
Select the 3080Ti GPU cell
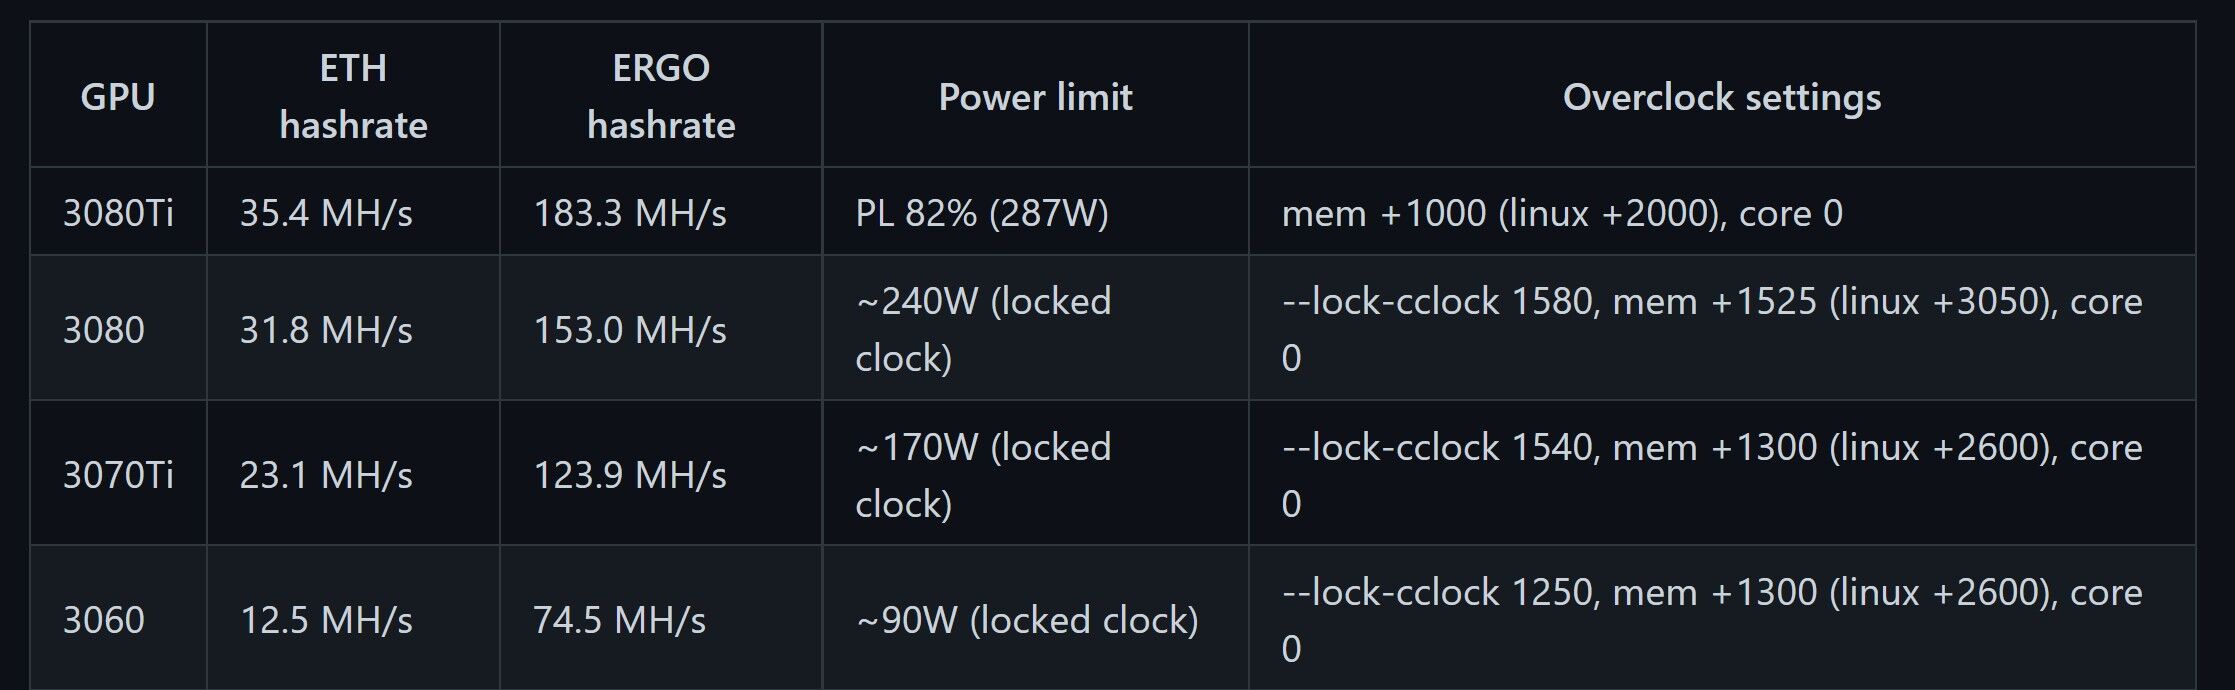click(x=118, y=213)
